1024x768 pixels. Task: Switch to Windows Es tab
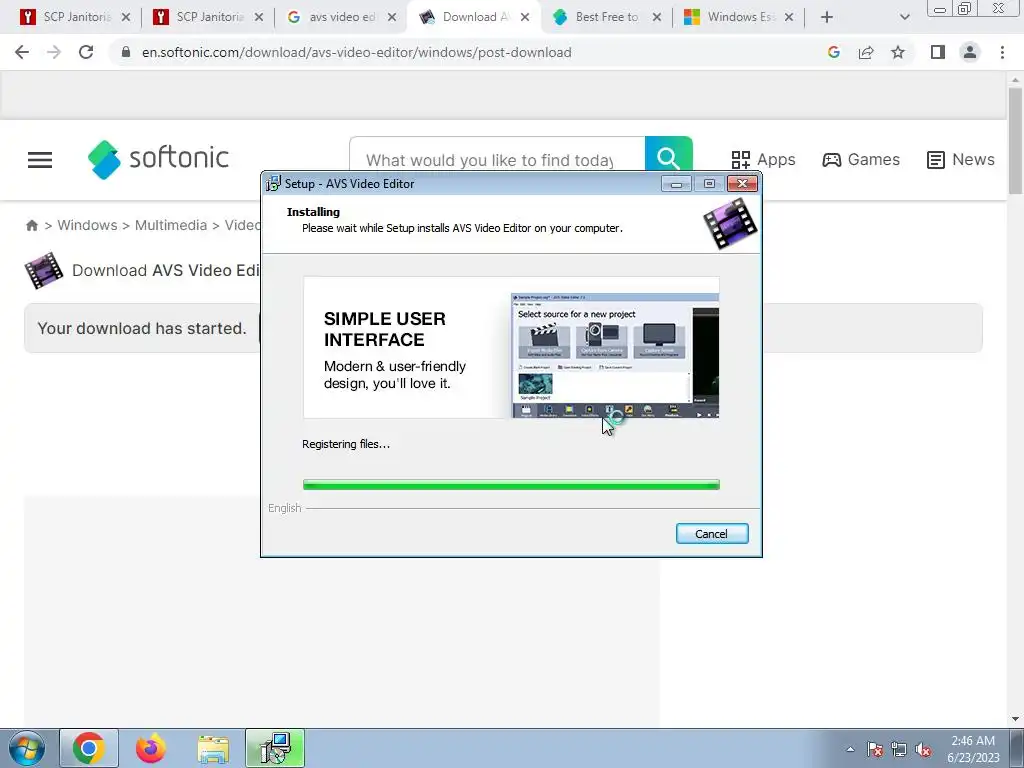point(739,17)
